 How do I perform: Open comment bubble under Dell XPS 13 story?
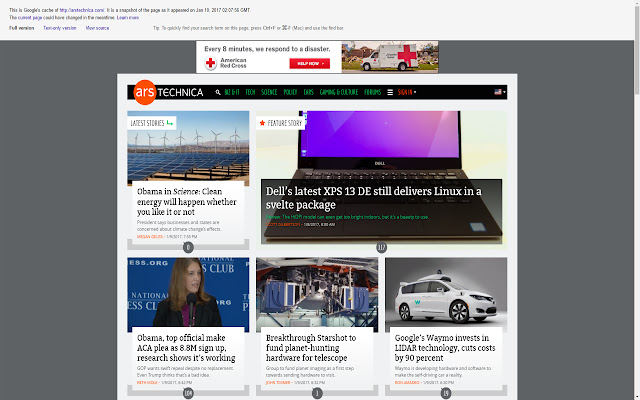[x=381, y=247]
